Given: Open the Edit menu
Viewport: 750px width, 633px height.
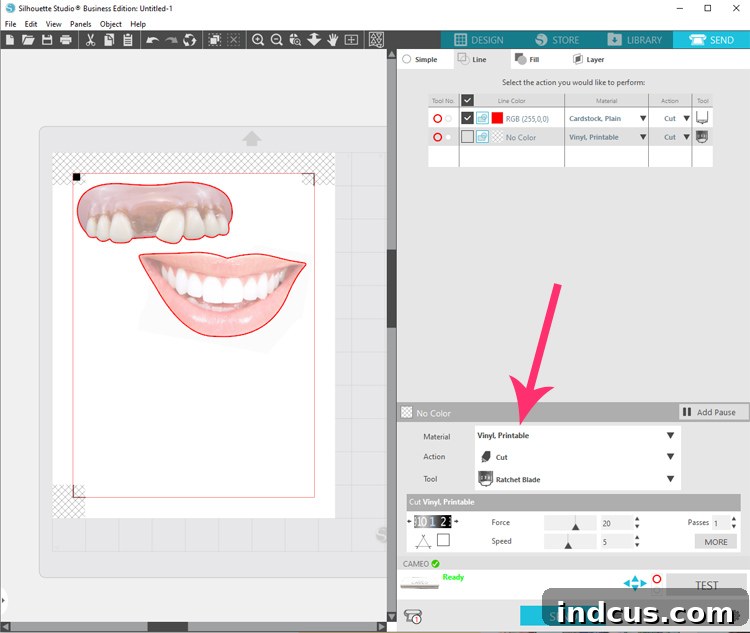Looking at the screenshot, I should coord(31,24).
